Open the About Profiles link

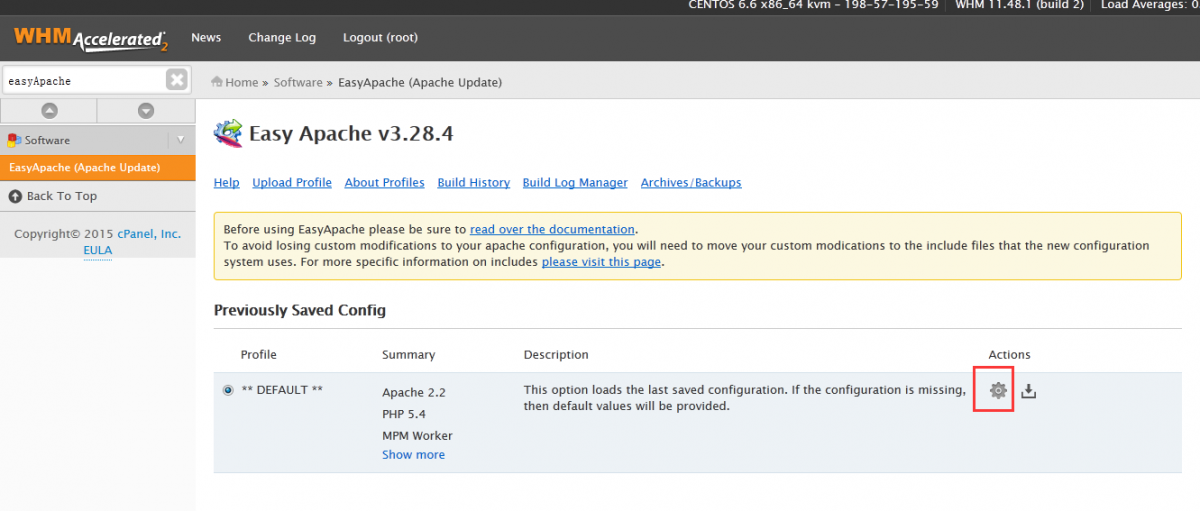click(x=385, y=183)
